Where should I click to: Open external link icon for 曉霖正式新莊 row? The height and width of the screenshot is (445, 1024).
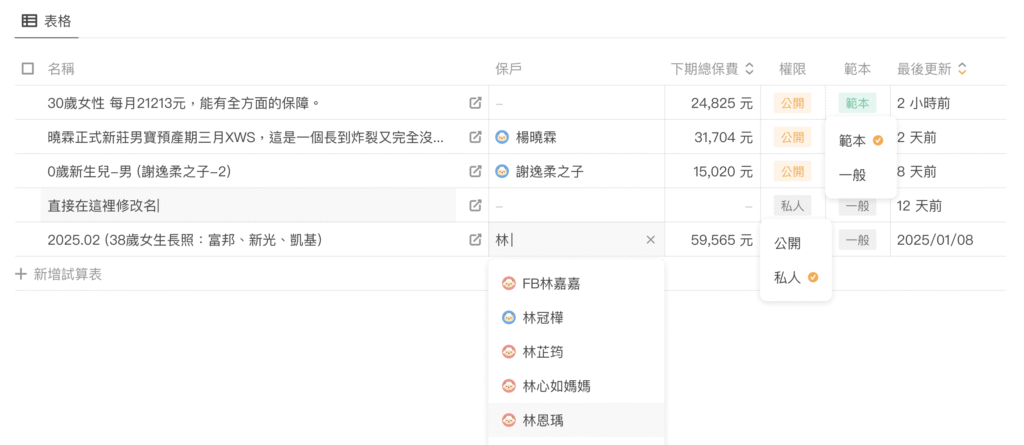tap(475, 137)
